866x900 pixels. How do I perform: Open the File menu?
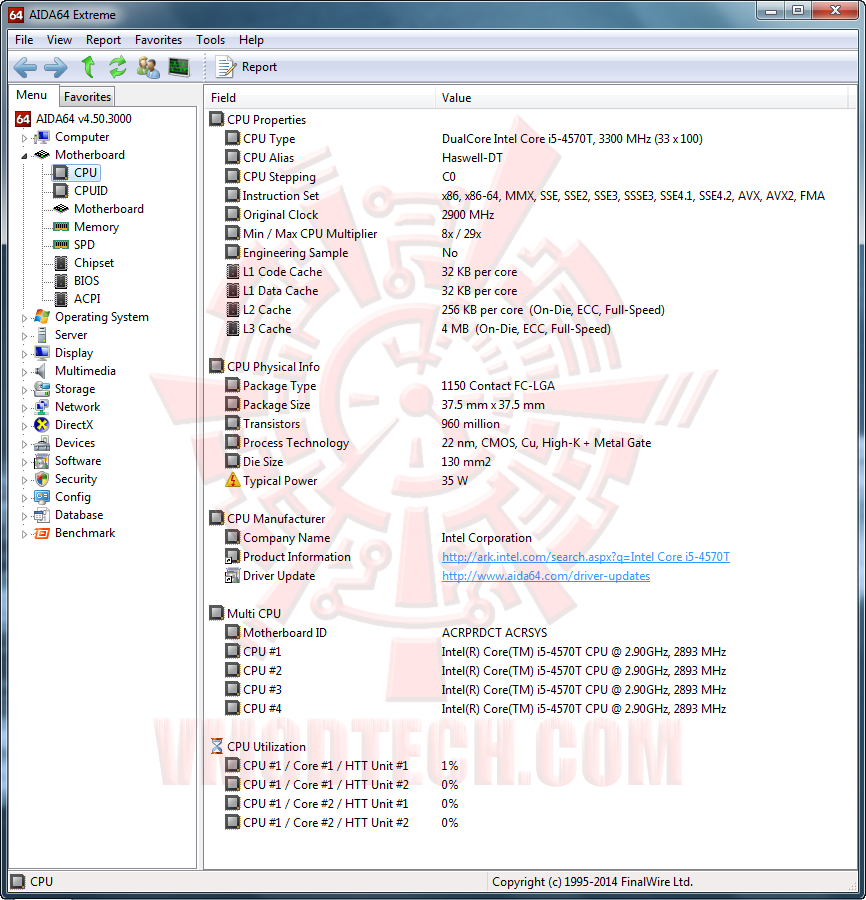24,40
